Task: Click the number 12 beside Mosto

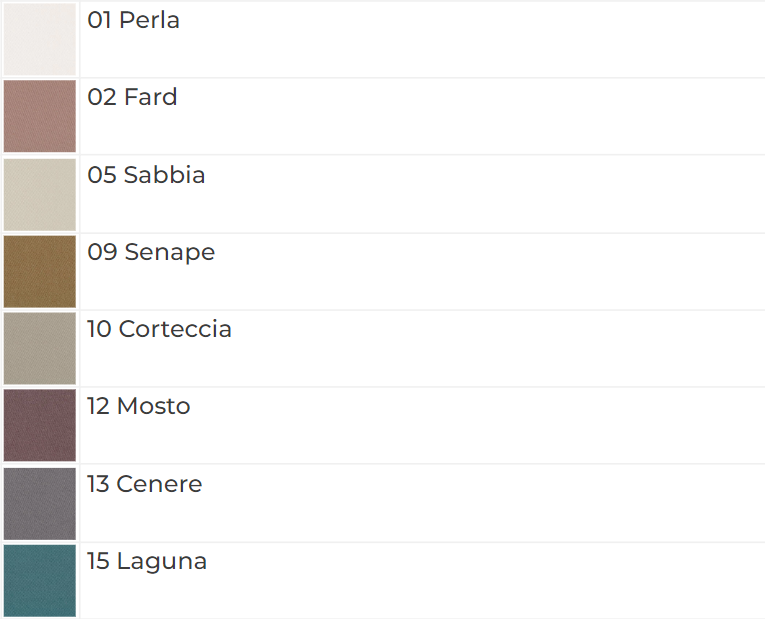Action: pos(98,406)
